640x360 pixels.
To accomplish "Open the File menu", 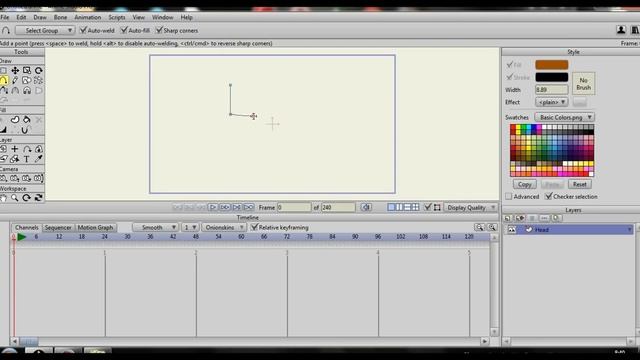I will 4,17.
